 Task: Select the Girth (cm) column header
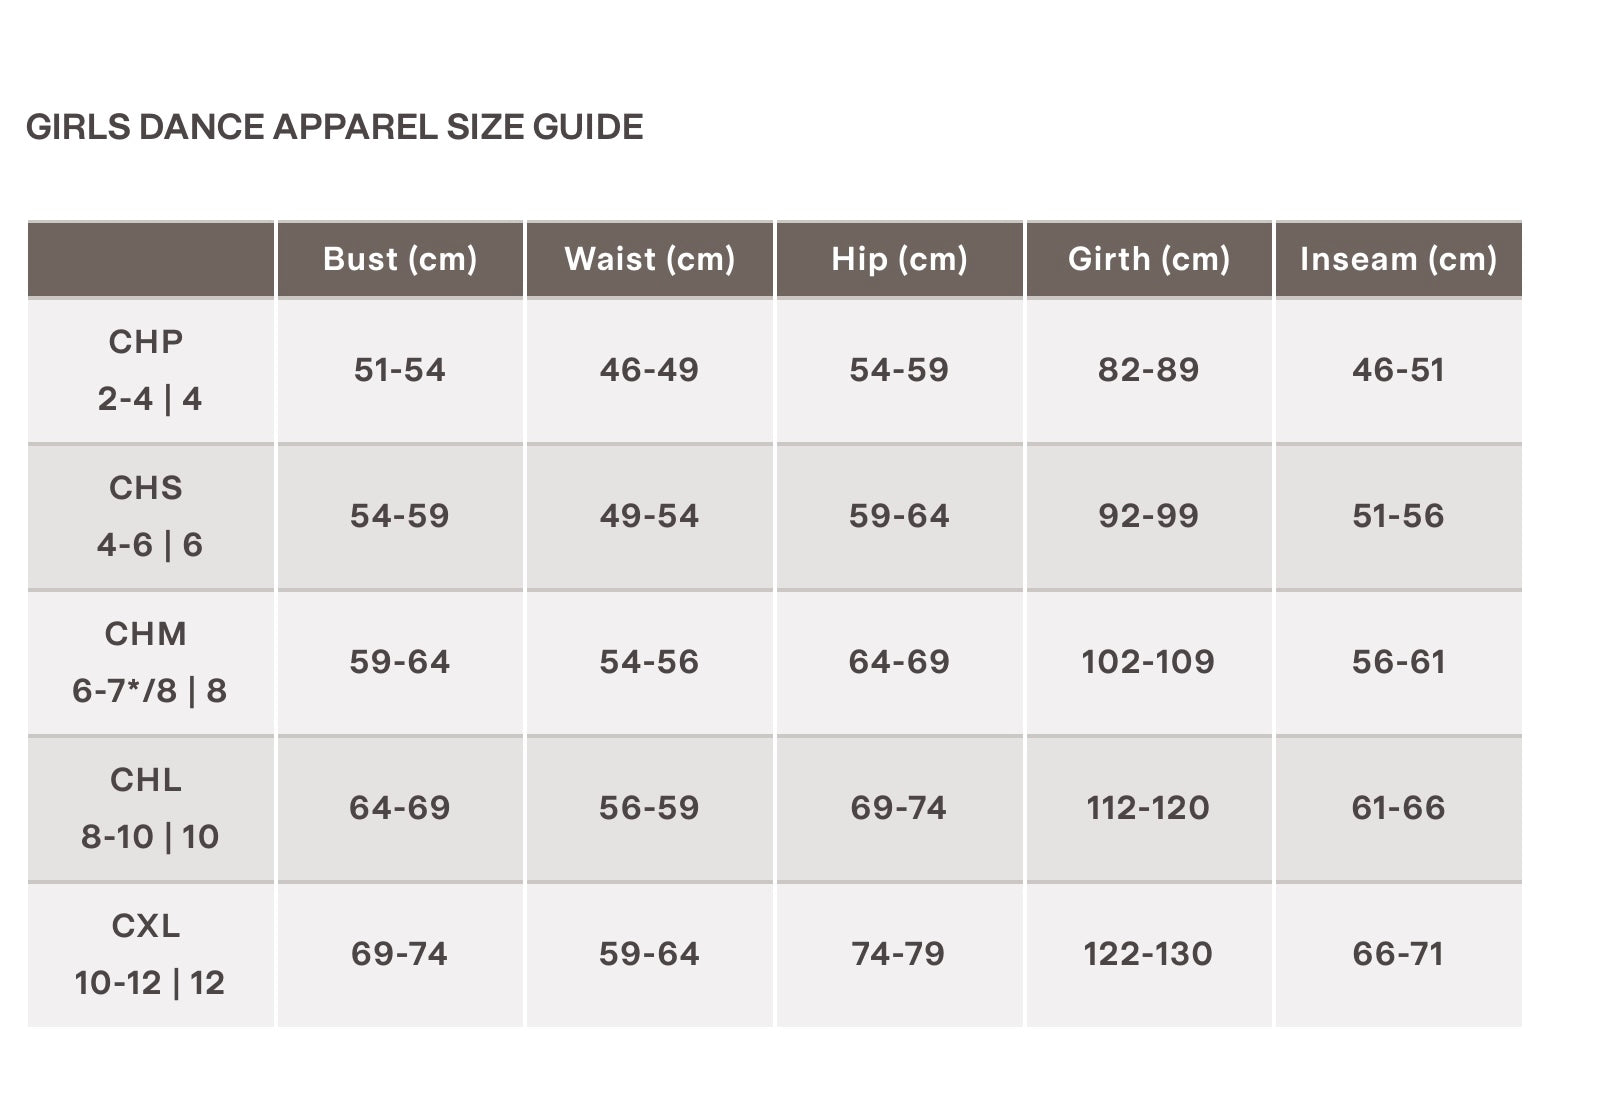click(x=1149, y=259)
